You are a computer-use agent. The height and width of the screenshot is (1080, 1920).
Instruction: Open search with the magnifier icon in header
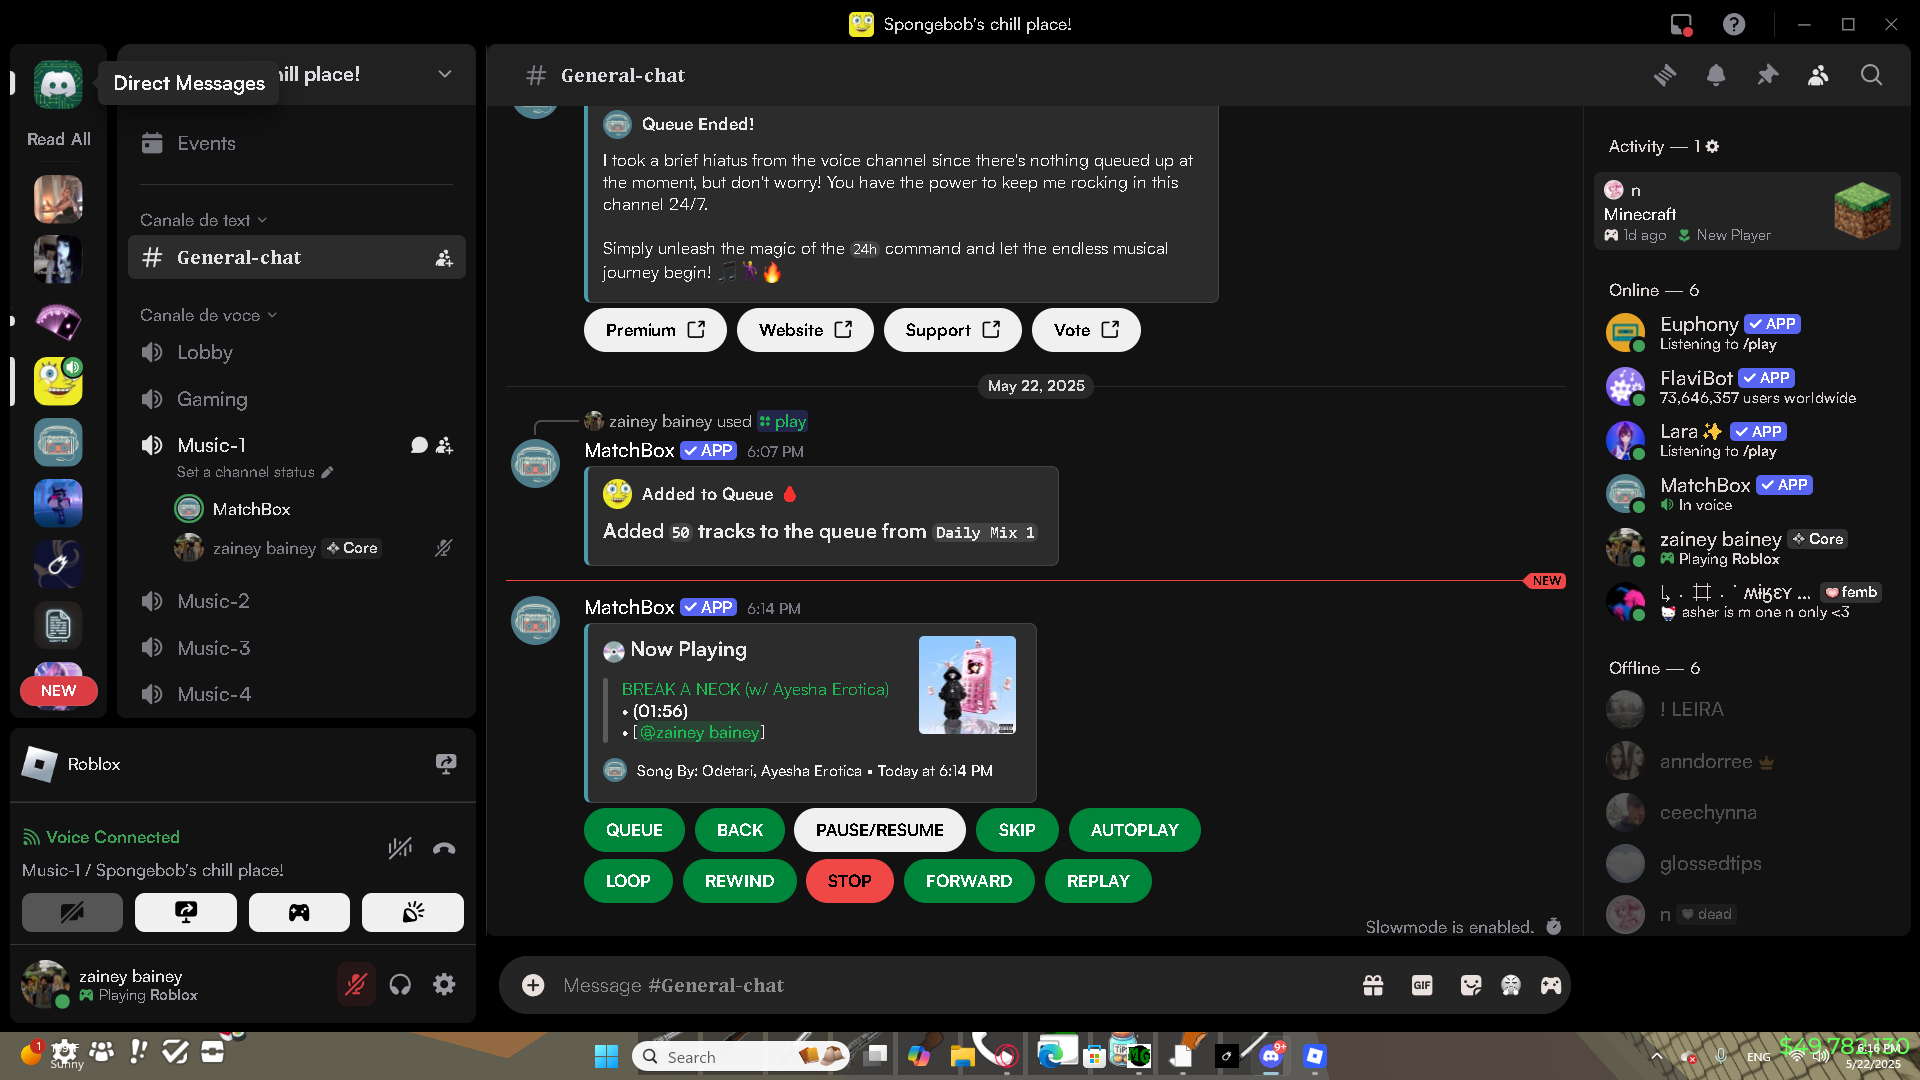pos(1871,75)
